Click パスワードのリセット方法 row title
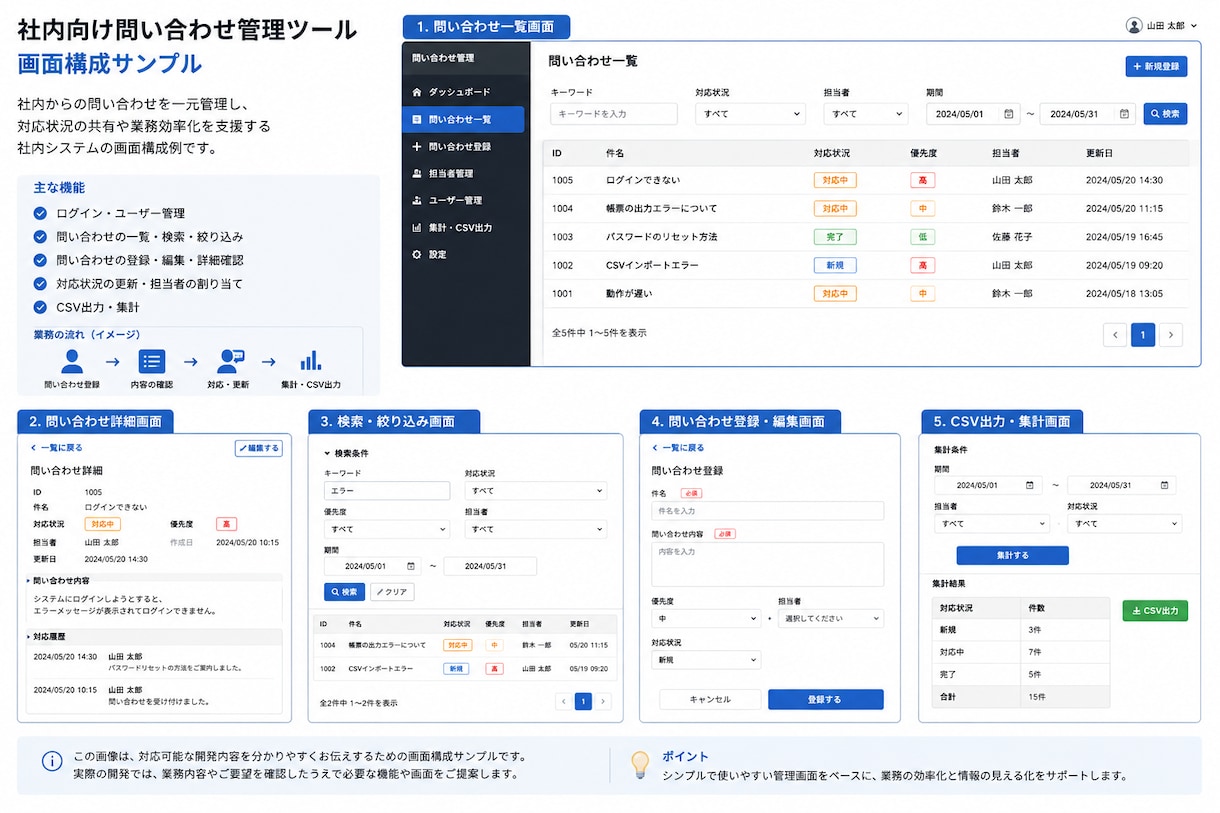Screen dimensions: 1220x813 [661, 237]
